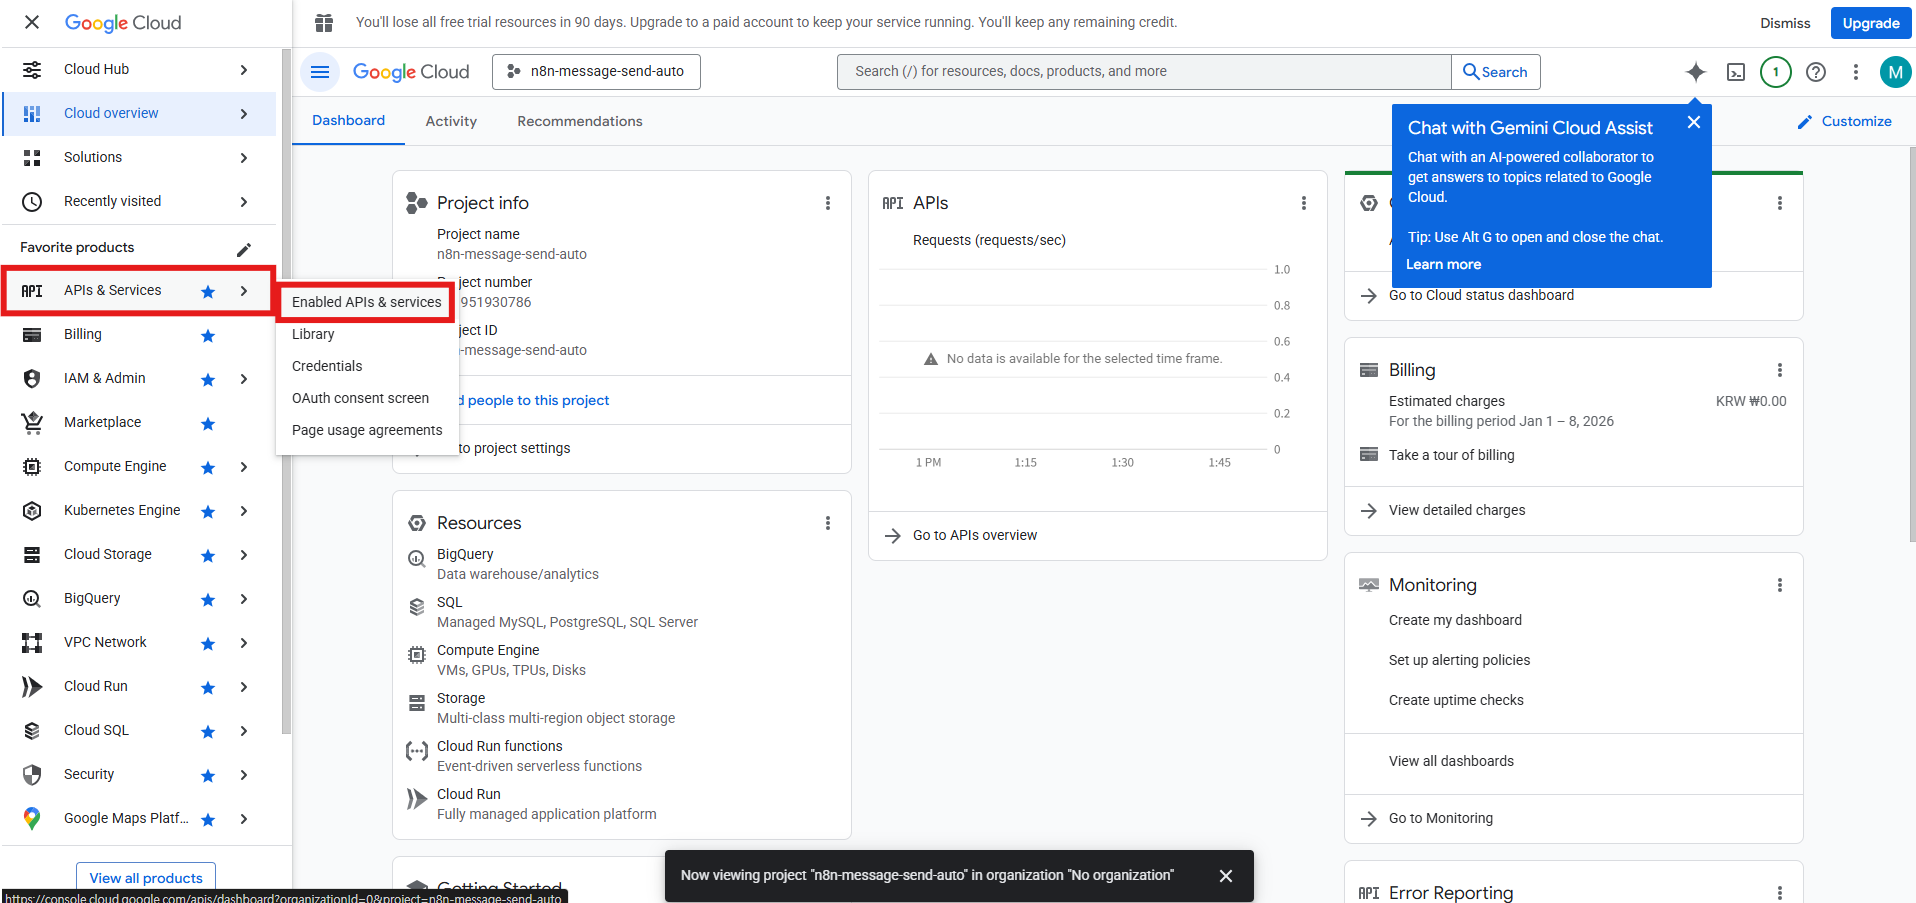Dismiss the project notification toast
This screenshot has width=1916, height=903.
tap(1226, 876)
